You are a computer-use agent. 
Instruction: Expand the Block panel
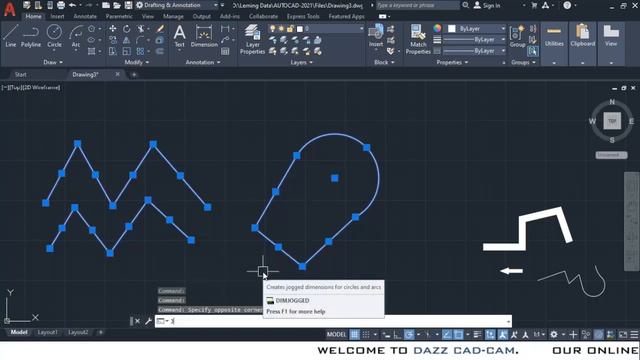pos(384,62)
